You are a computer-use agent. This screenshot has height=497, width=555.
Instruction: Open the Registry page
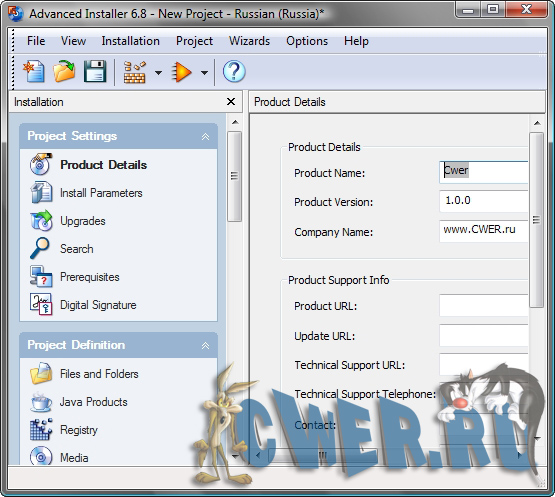[x=79, y=430]
